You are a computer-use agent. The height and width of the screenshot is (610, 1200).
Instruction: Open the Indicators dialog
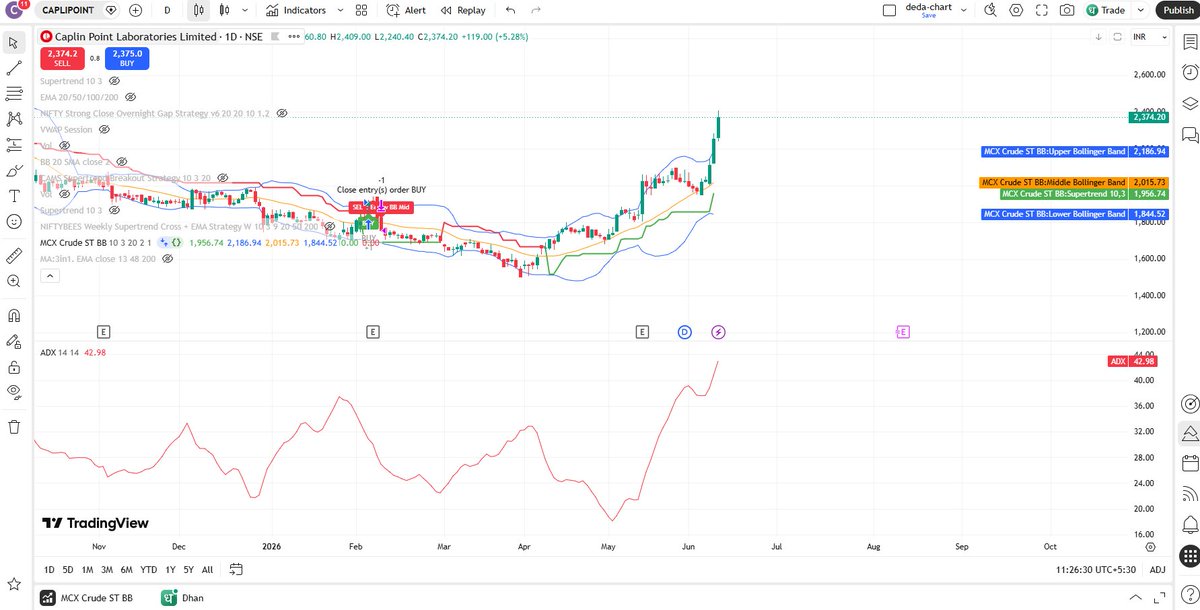pyautogui.click(x=296, y=10)
